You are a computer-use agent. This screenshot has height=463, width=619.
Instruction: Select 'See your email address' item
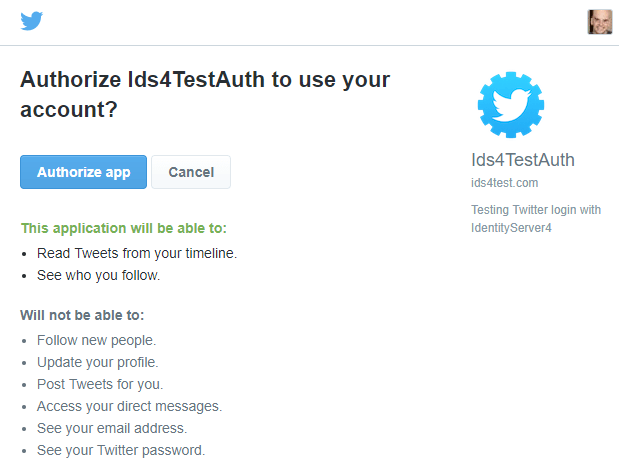(x=112, y=428)
